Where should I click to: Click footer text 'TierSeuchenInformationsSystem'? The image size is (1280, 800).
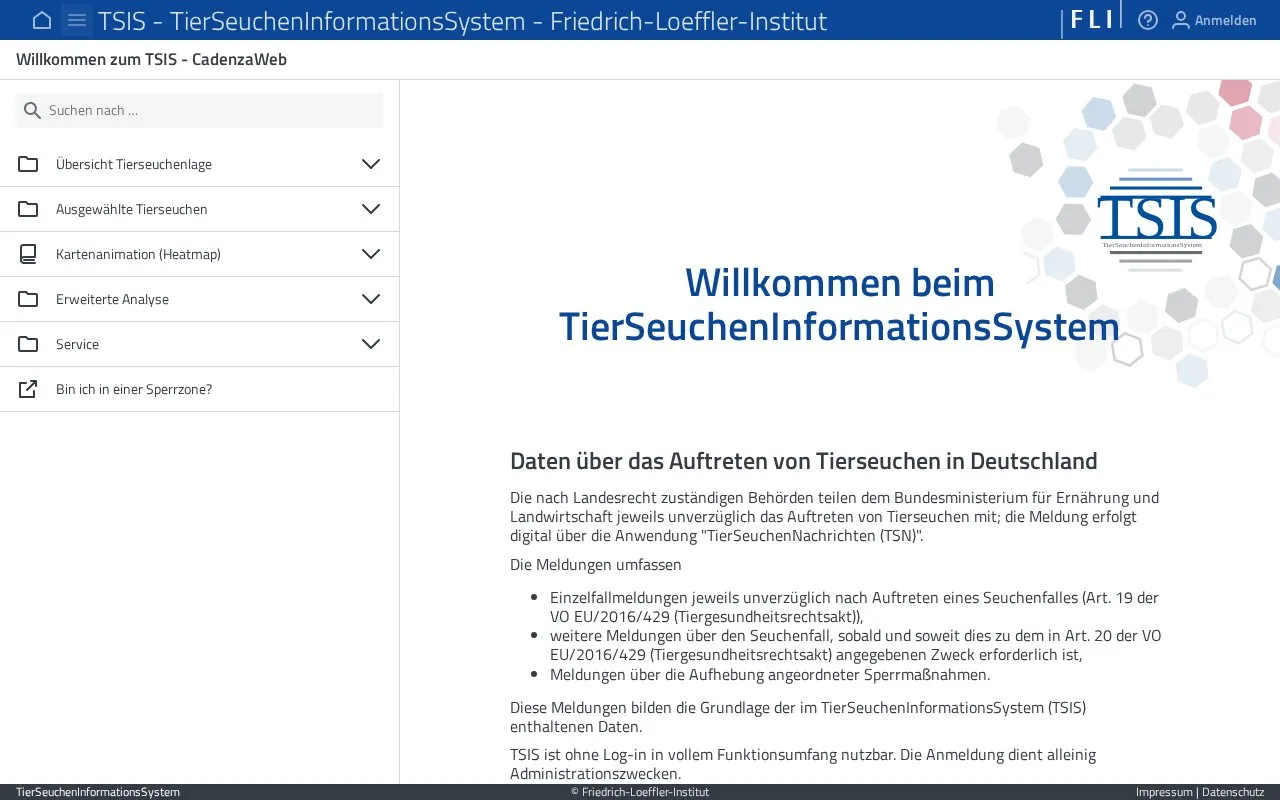point(98,792)
